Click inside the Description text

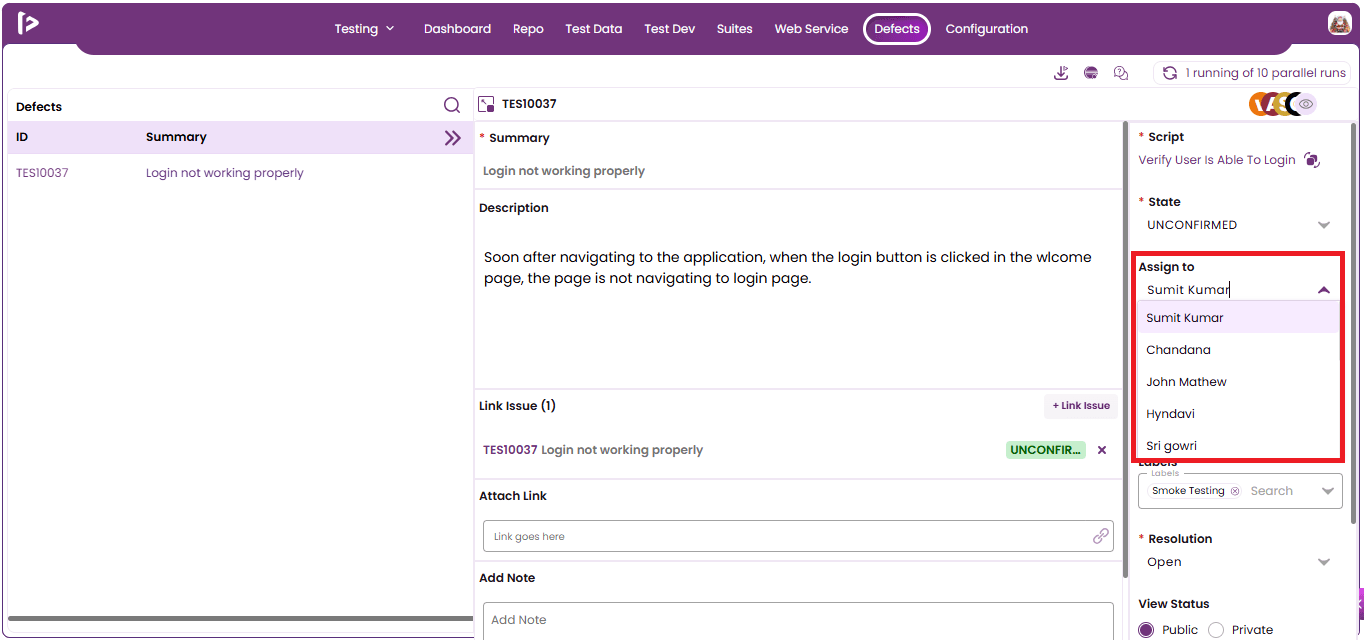click(787, 268)
